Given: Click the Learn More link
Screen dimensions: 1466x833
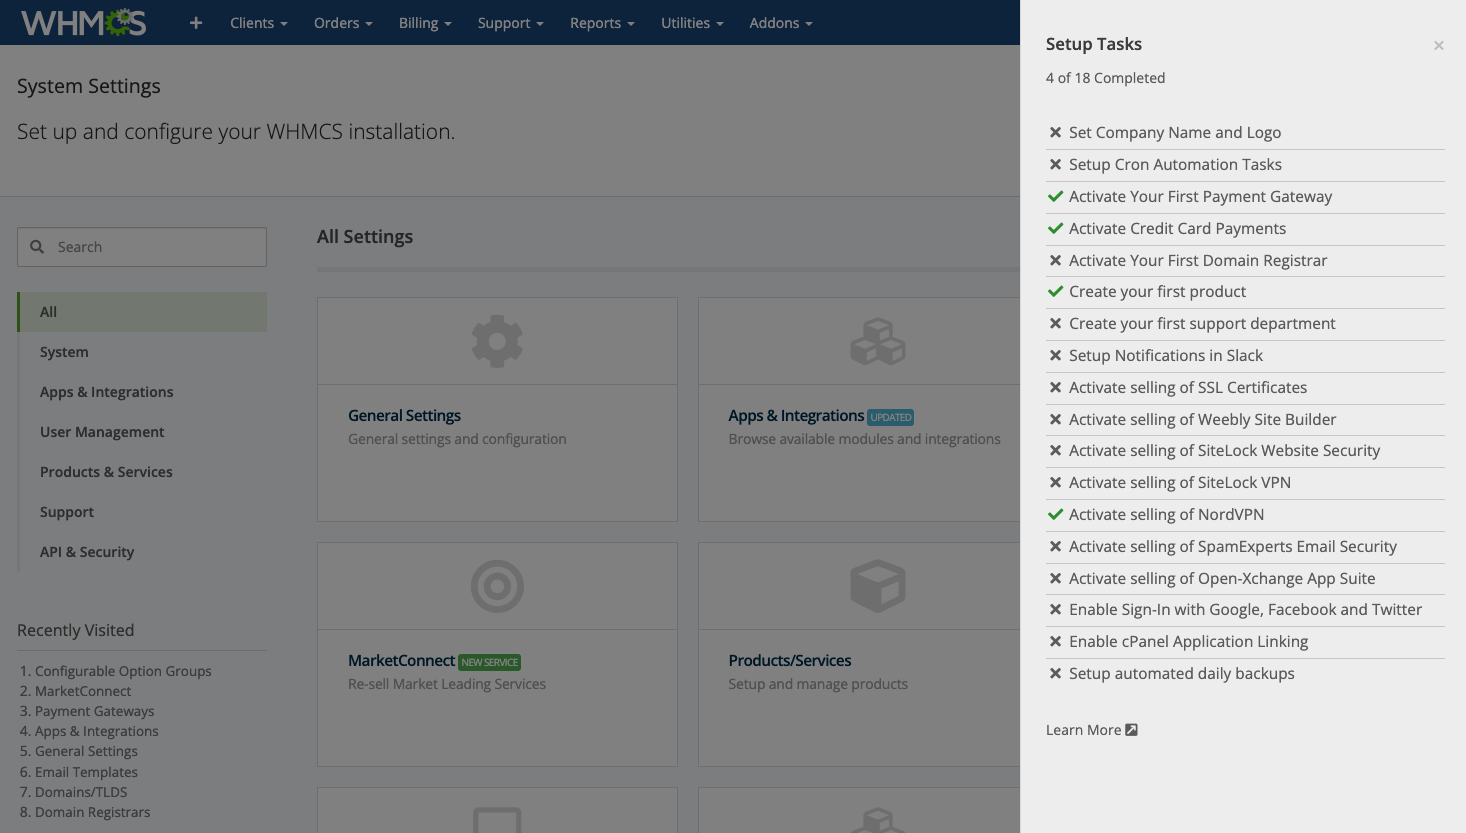Looking at the screenshot, I should pos(1082,729).
